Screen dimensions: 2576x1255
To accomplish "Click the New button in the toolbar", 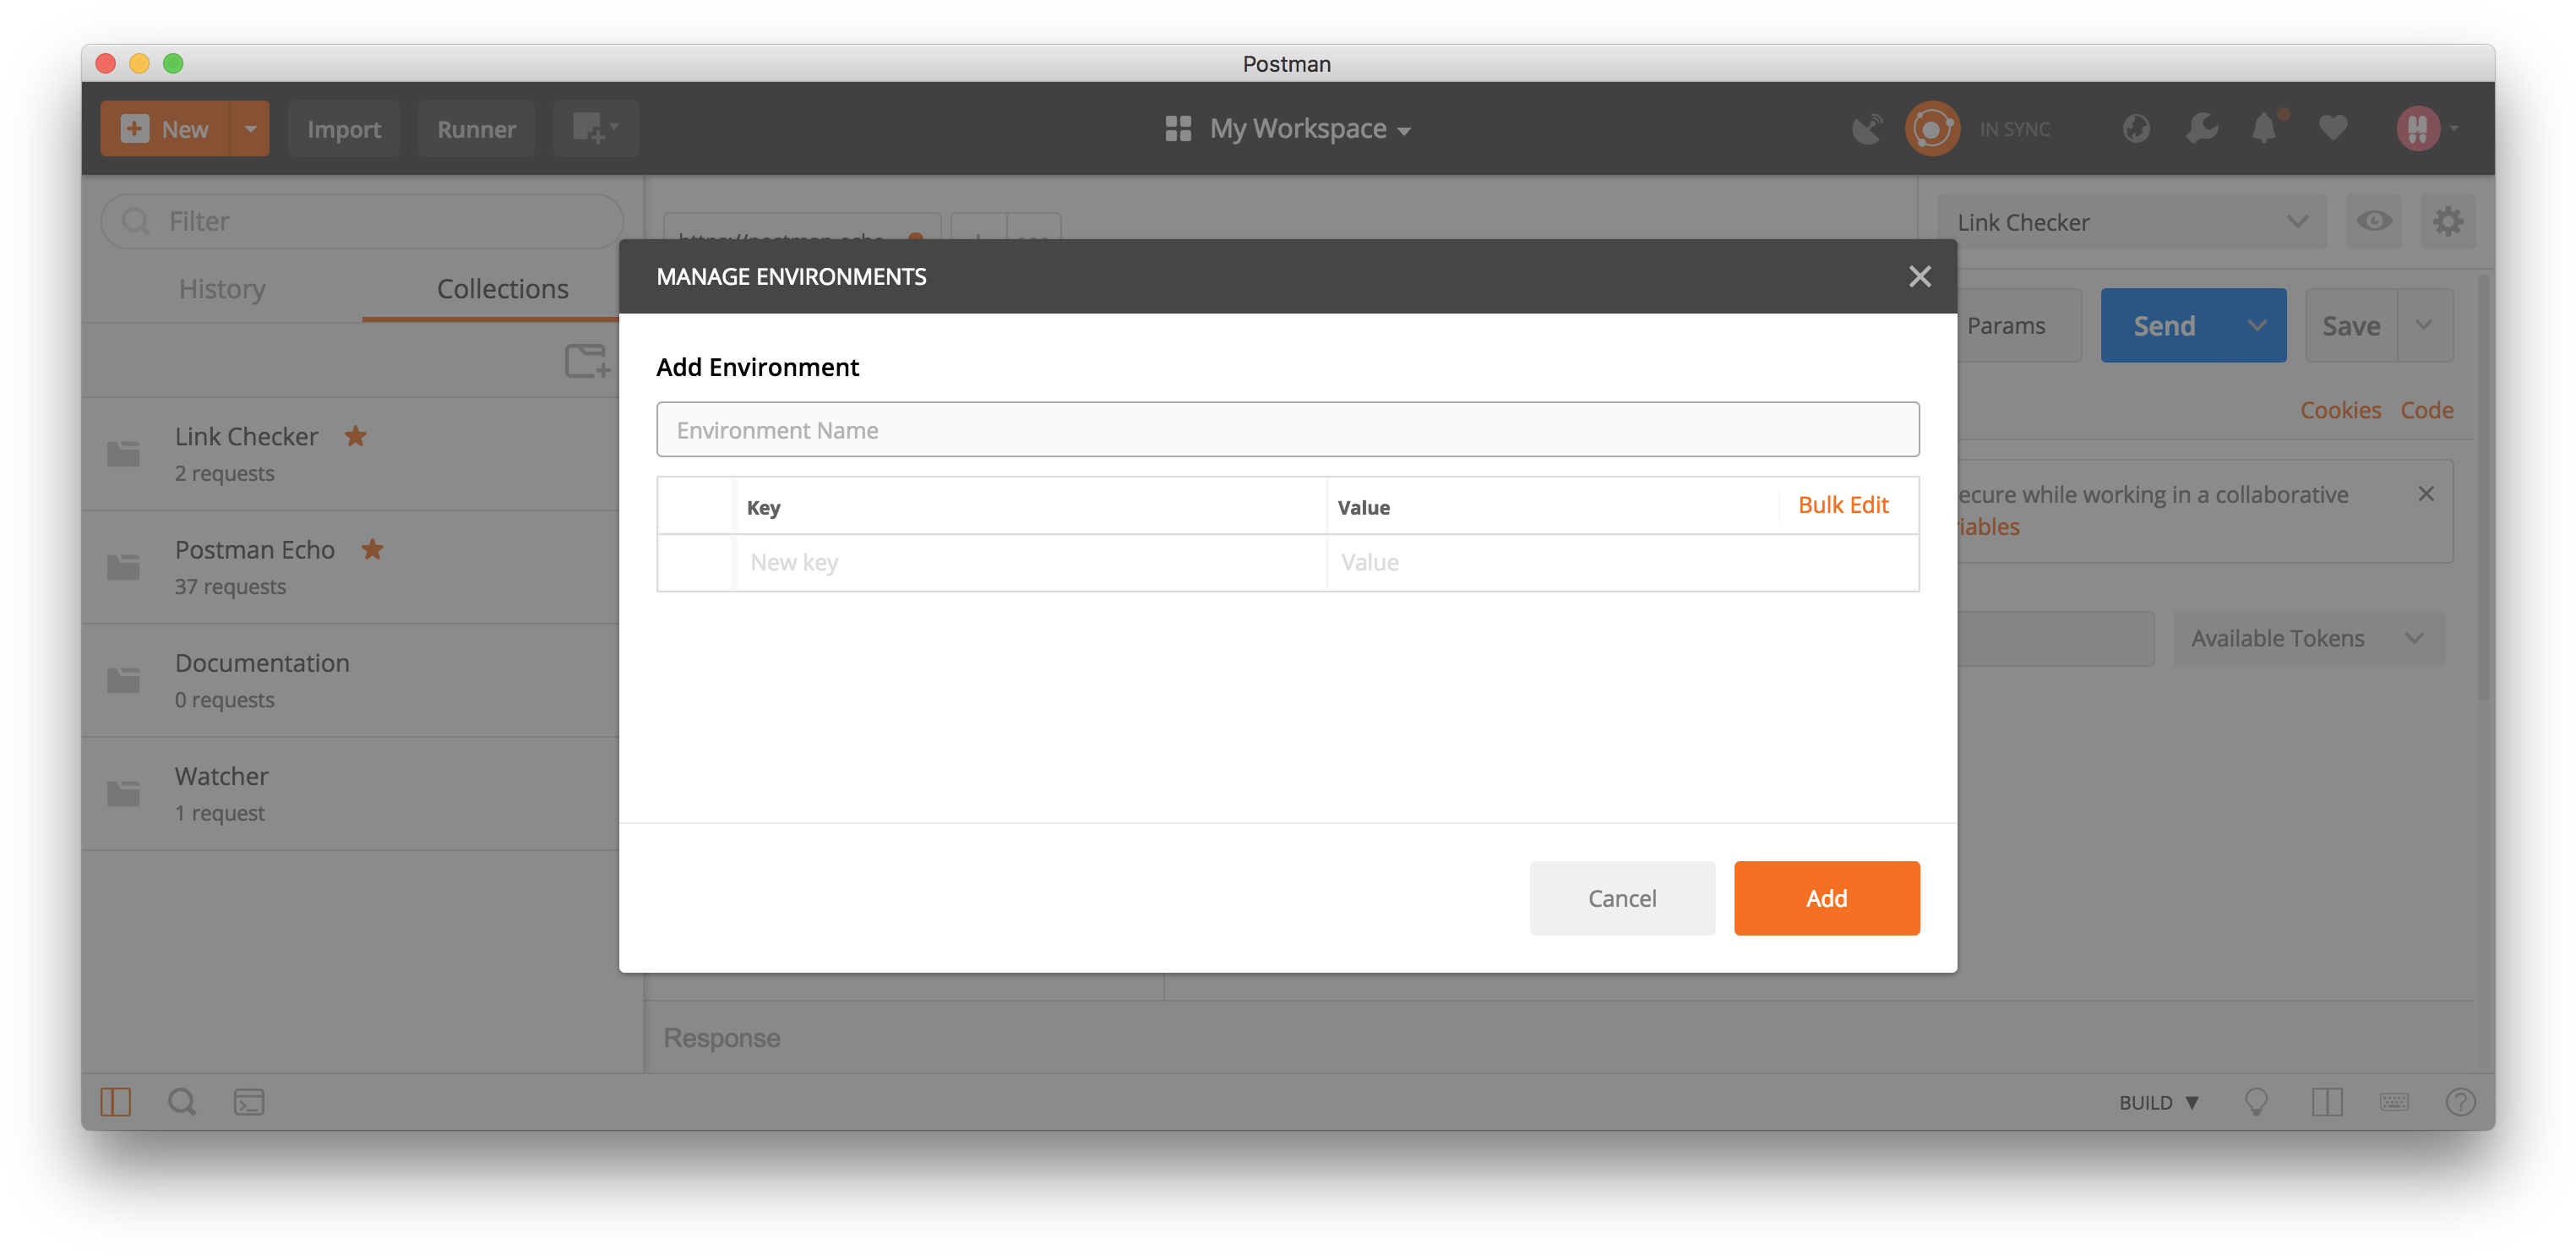I will click(x=165, y=129).
